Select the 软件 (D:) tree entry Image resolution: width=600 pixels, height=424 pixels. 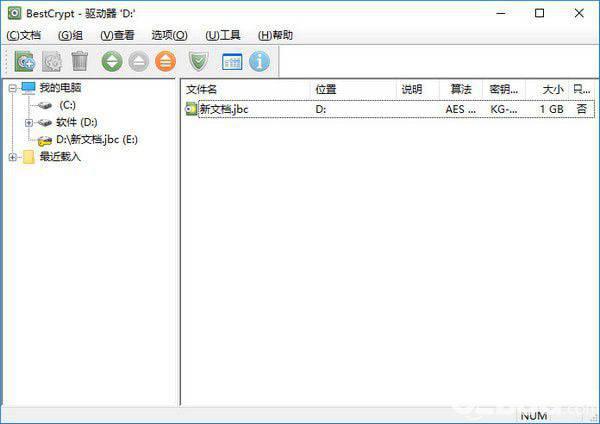coord(77,122)
